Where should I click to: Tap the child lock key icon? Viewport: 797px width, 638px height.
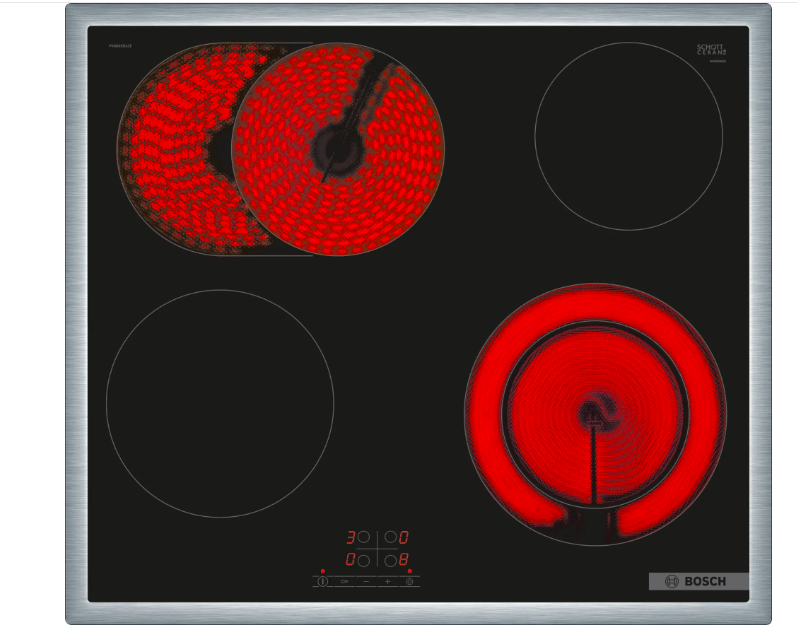tap(344, 581)
